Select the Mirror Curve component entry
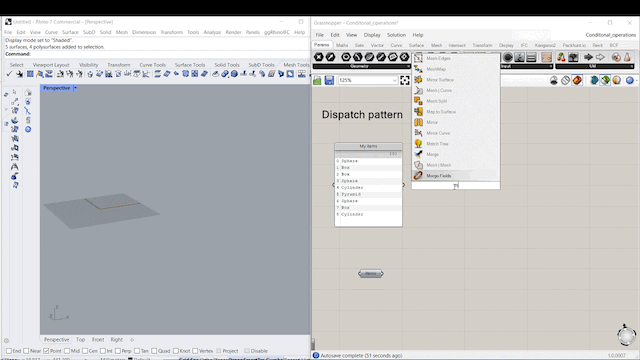Image resolution: width=640 pixels, height=360 pixels. click(x=456, y=133)
